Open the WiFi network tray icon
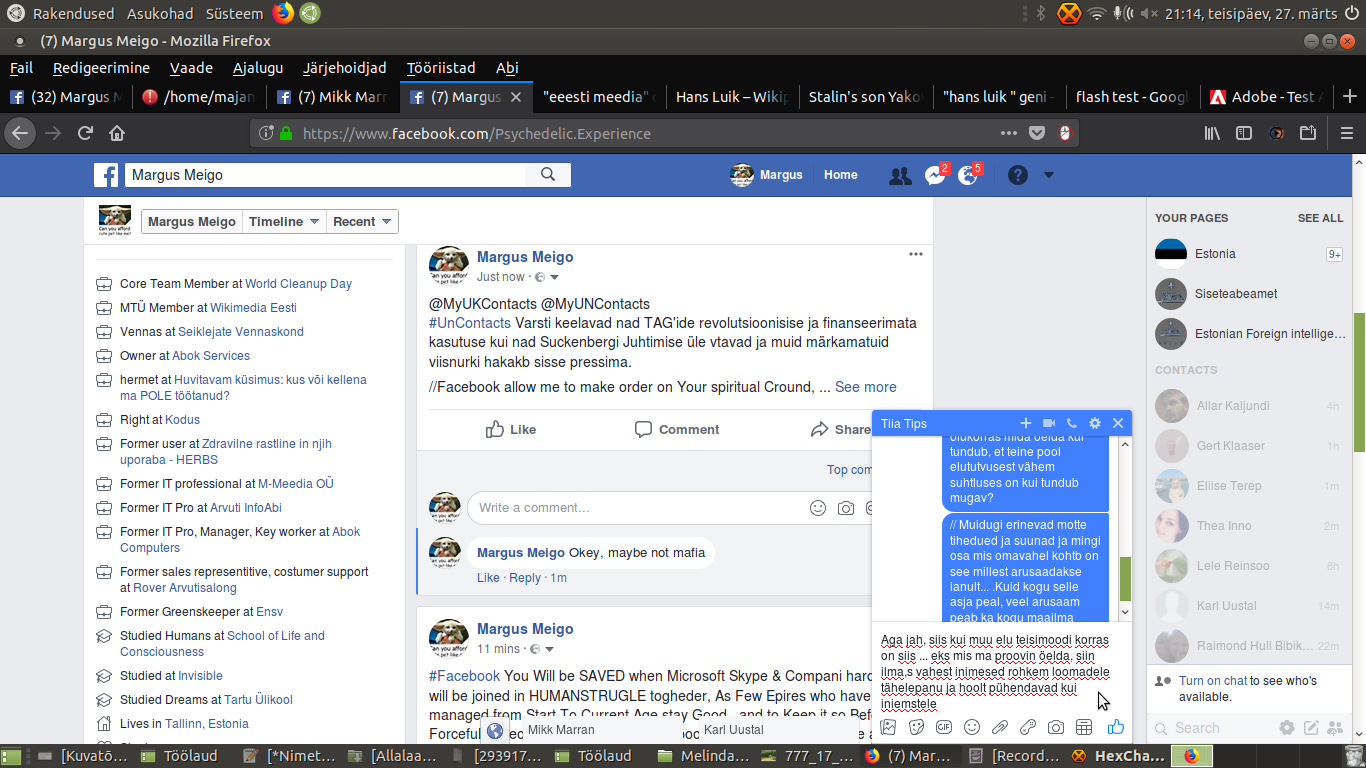The width and height of the screenshot is (1366, 768). [x=1097, y=14]
